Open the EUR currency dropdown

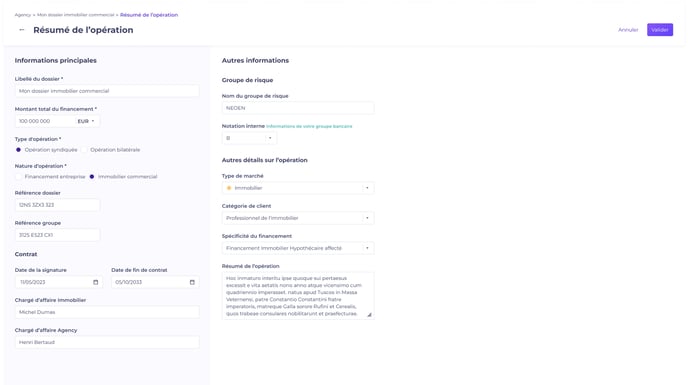coord(86,121)
